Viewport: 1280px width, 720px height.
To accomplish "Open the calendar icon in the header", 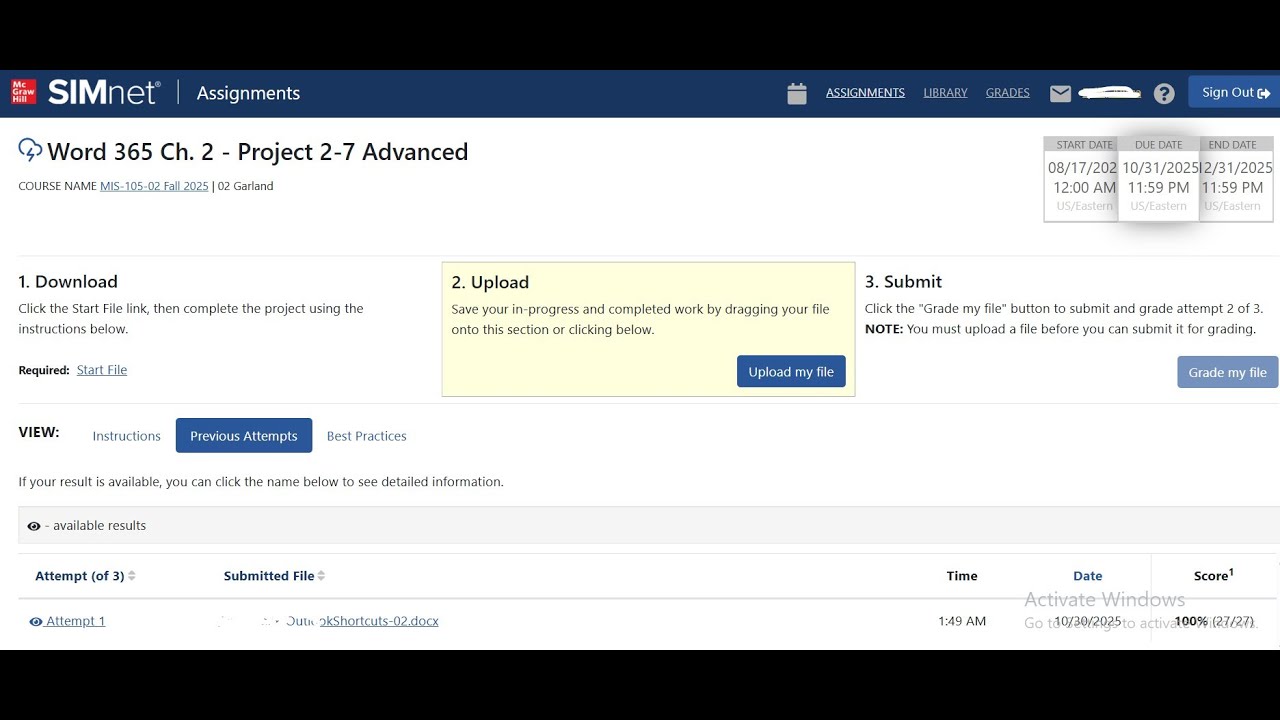I will click(x=797, y=93).
